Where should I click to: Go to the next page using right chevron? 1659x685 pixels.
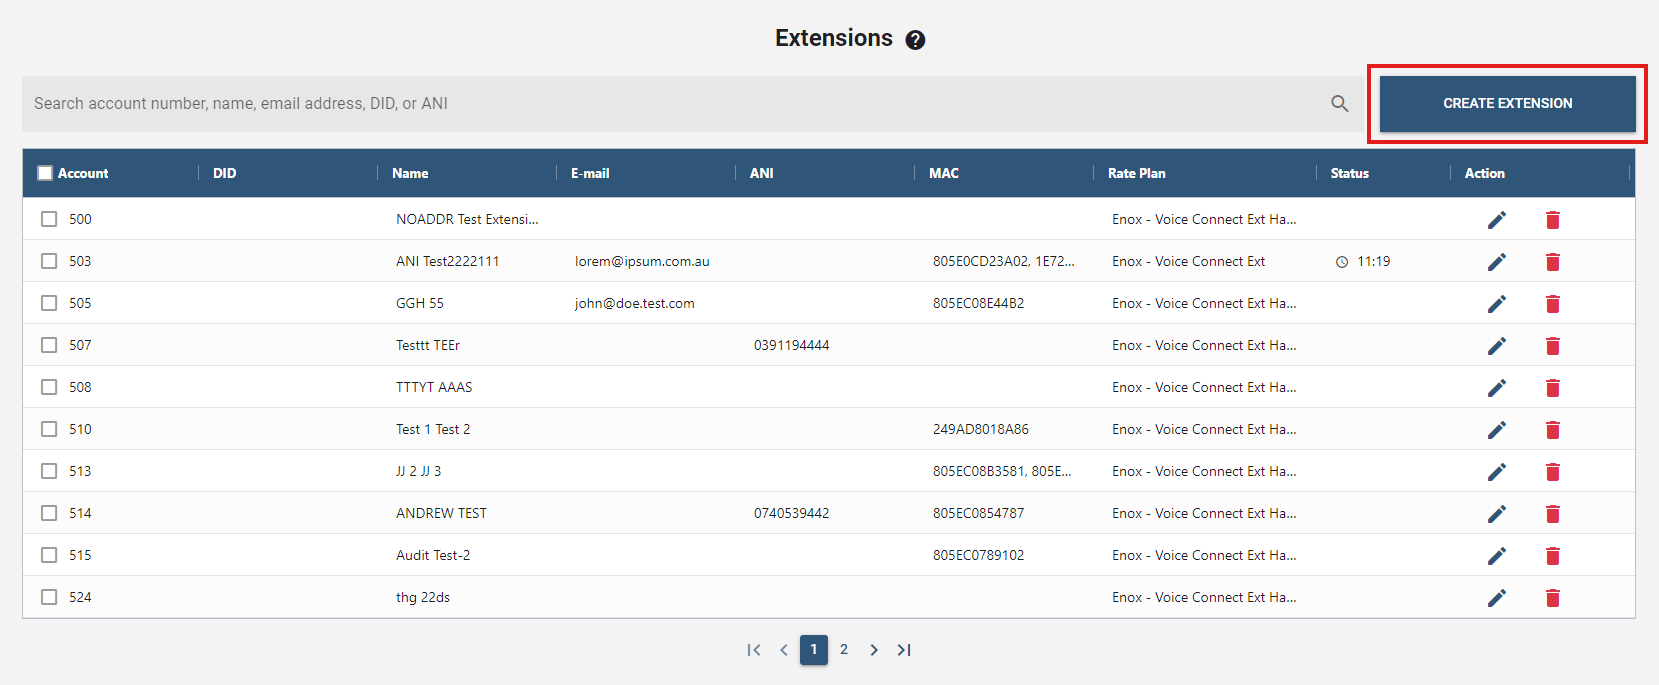click(874, 650)
